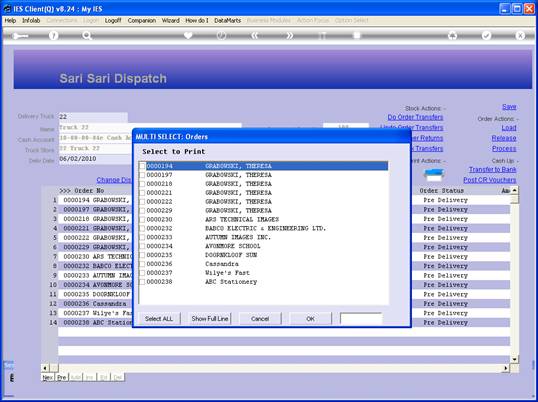The image size is (538, 402).
Task: Click the Transfer to Bank link
Action: pyautogui.click(x=492, y=169)
